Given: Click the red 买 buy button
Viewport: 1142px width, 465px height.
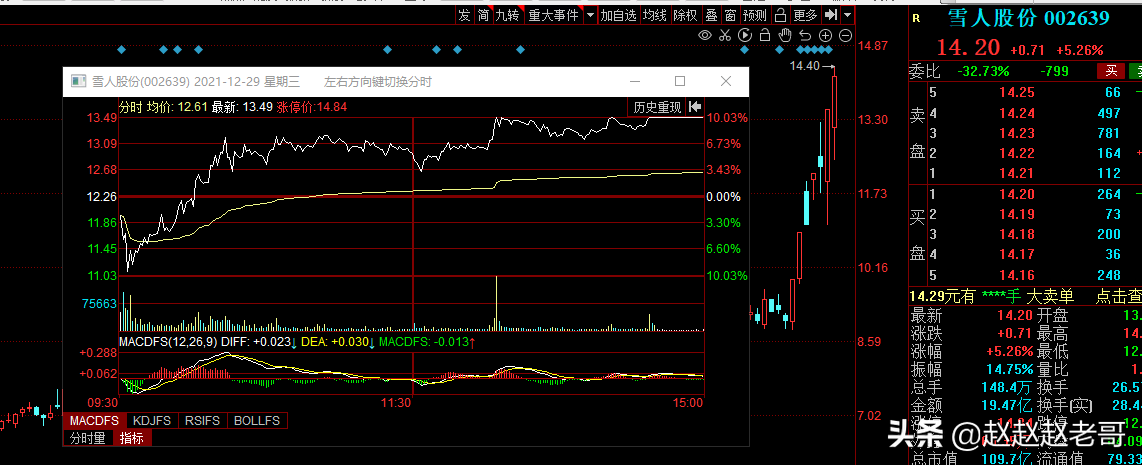Looking at the screenshot, I should 1111,71.
